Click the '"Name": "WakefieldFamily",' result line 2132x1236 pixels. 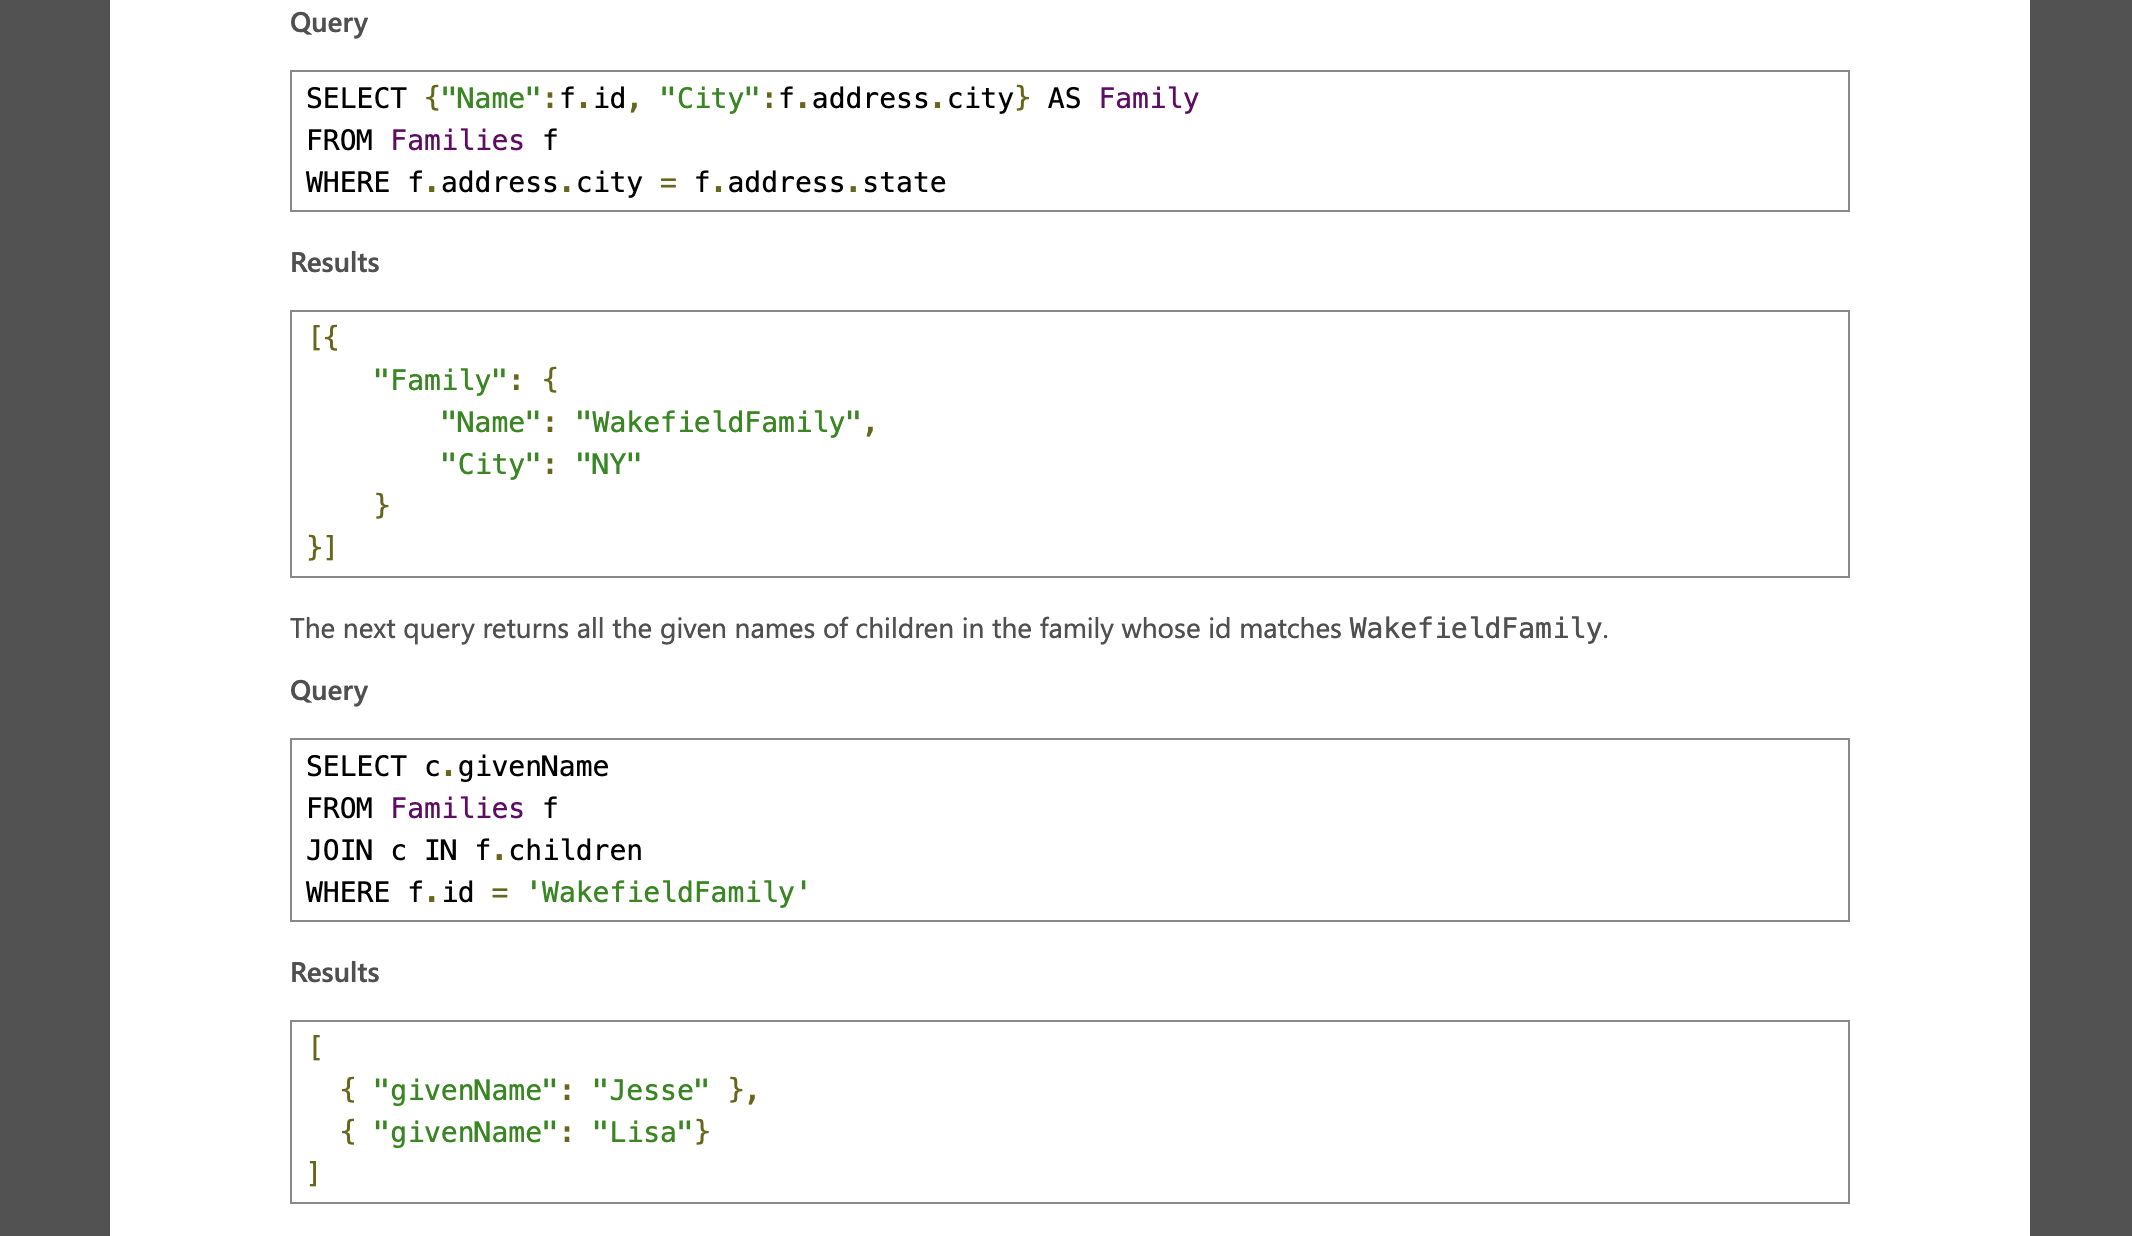(658, 422)
